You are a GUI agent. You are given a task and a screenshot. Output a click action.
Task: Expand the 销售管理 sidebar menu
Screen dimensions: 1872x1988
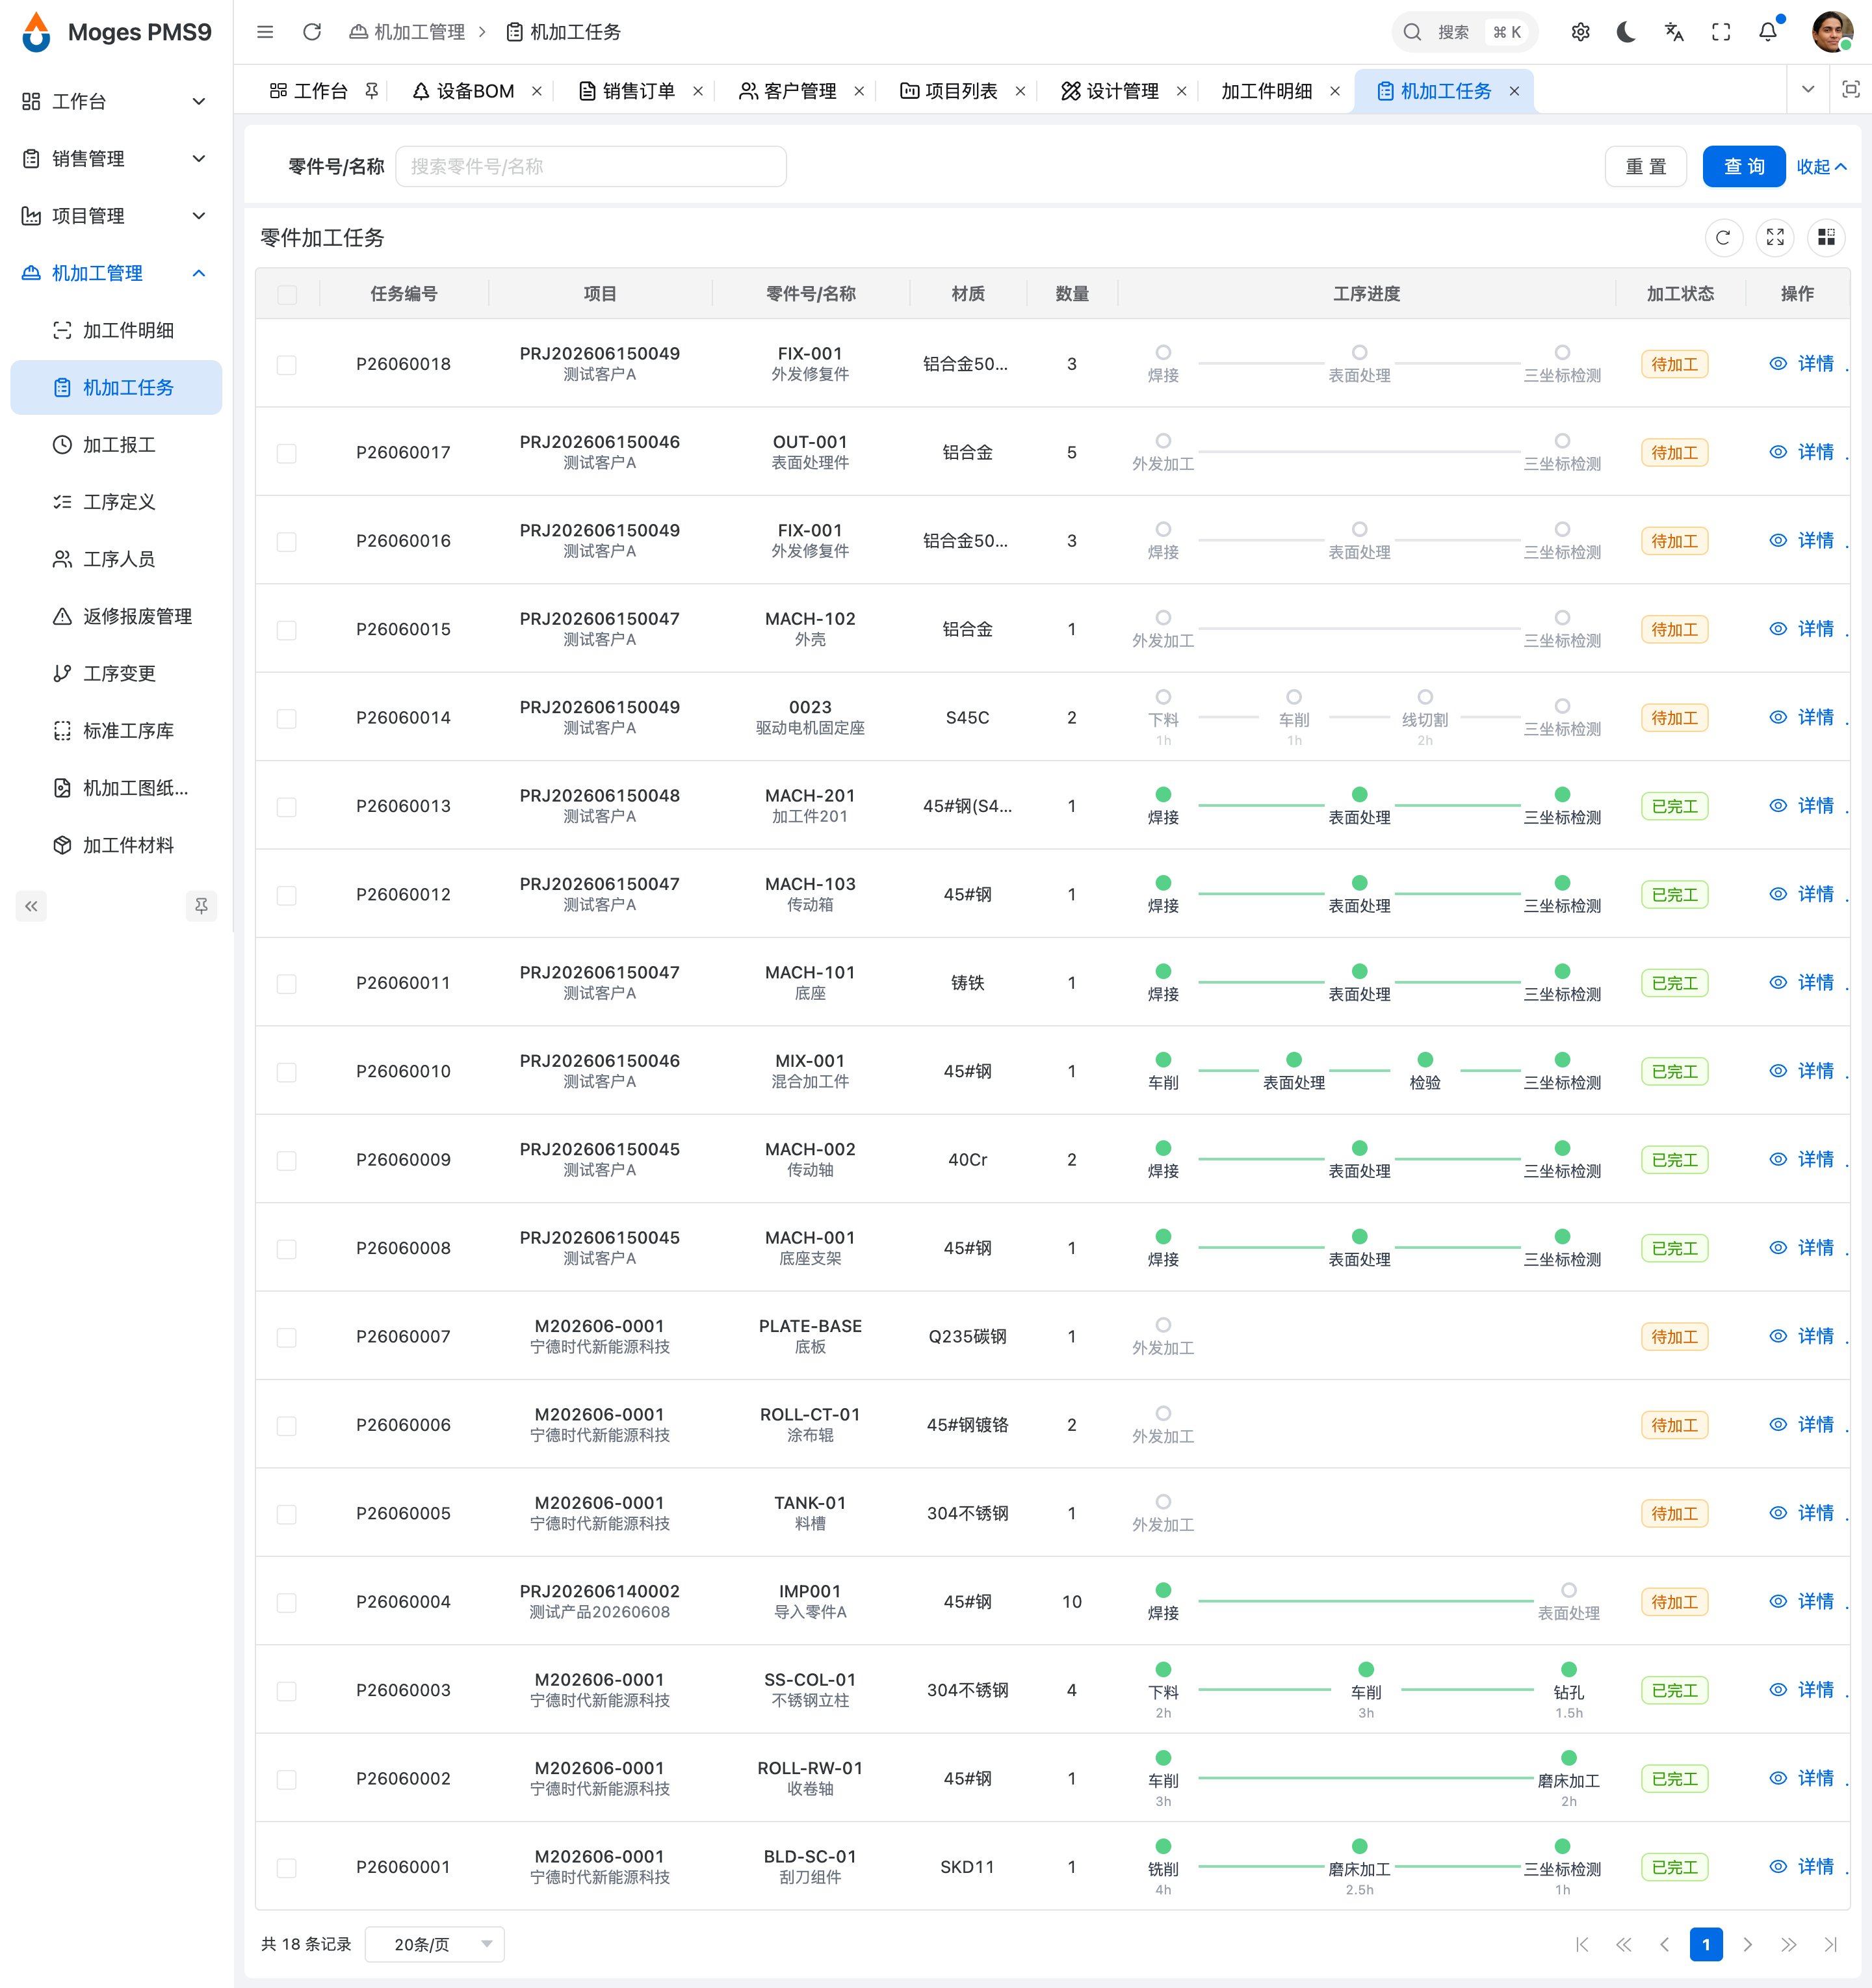116,158
